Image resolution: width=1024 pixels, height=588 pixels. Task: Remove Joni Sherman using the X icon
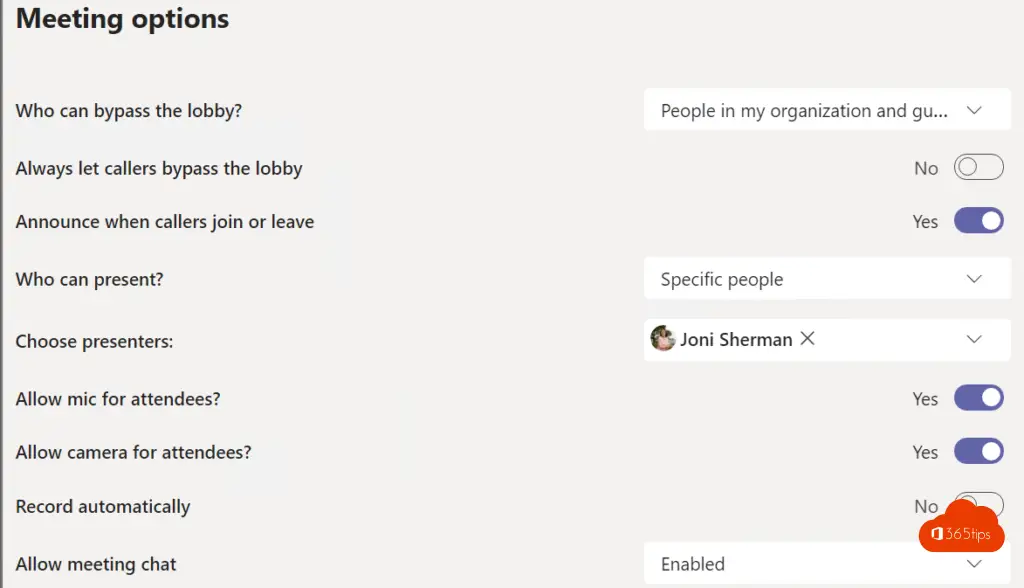tap(807, 338)
